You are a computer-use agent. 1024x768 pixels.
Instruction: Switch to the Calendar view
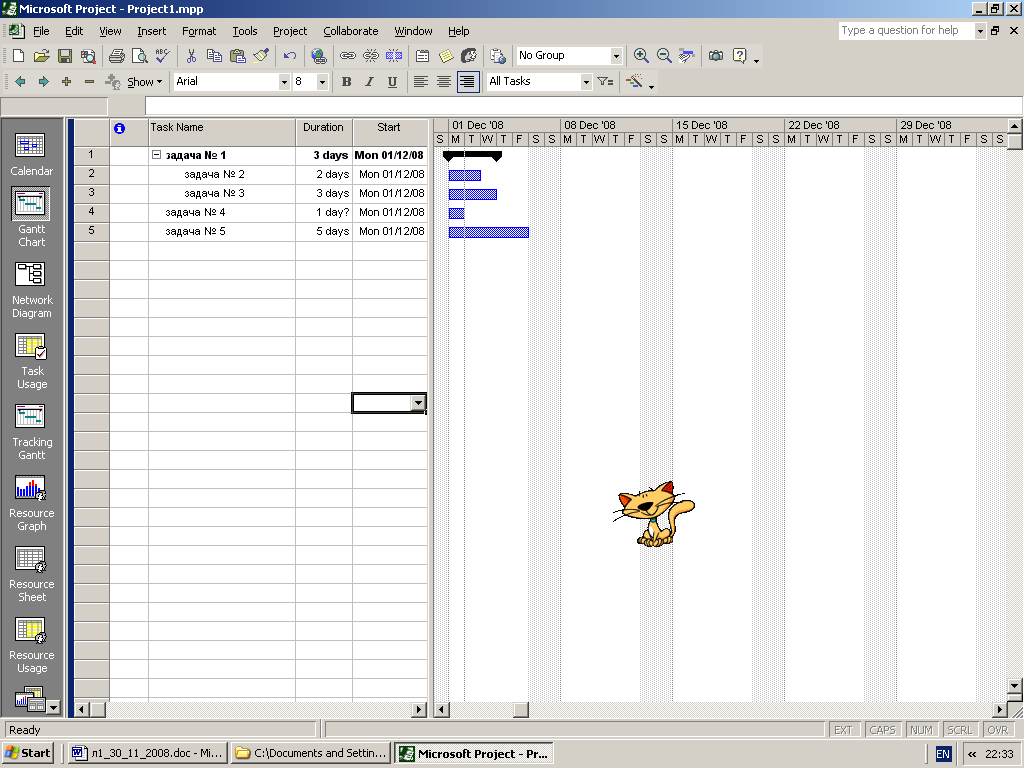point(31,154)
